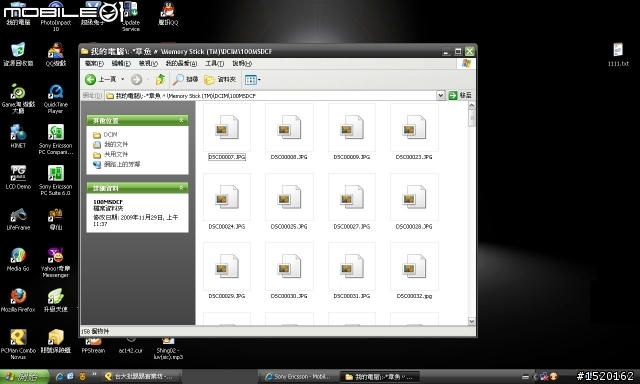The width and height of the screenshot is (640, 384).
Task: Select file DSC00023.JPG
Action: pyautogui.click(x=414, y=133)
